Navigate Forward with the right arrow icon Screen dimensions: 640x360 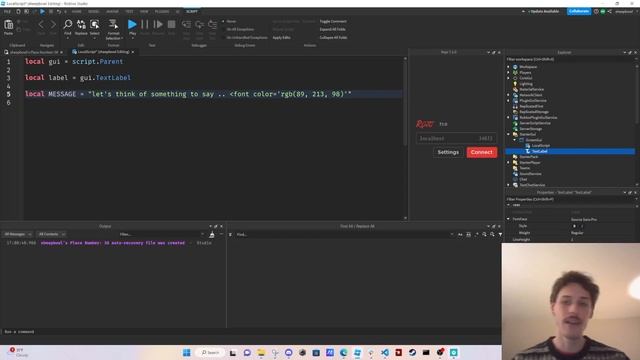click(53, 24)
